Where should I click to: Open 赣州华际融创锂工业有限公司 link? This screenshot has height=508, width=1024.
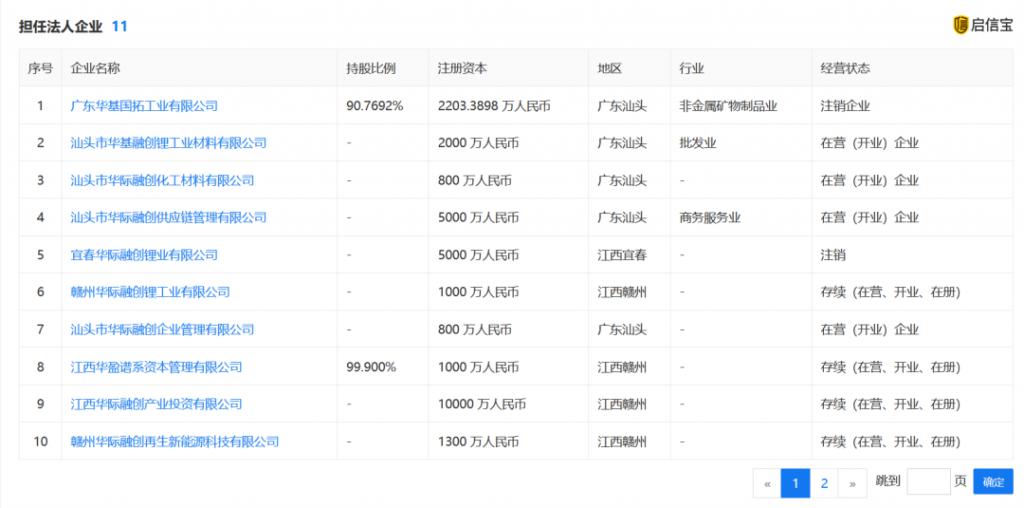click(x=150, y=292)
